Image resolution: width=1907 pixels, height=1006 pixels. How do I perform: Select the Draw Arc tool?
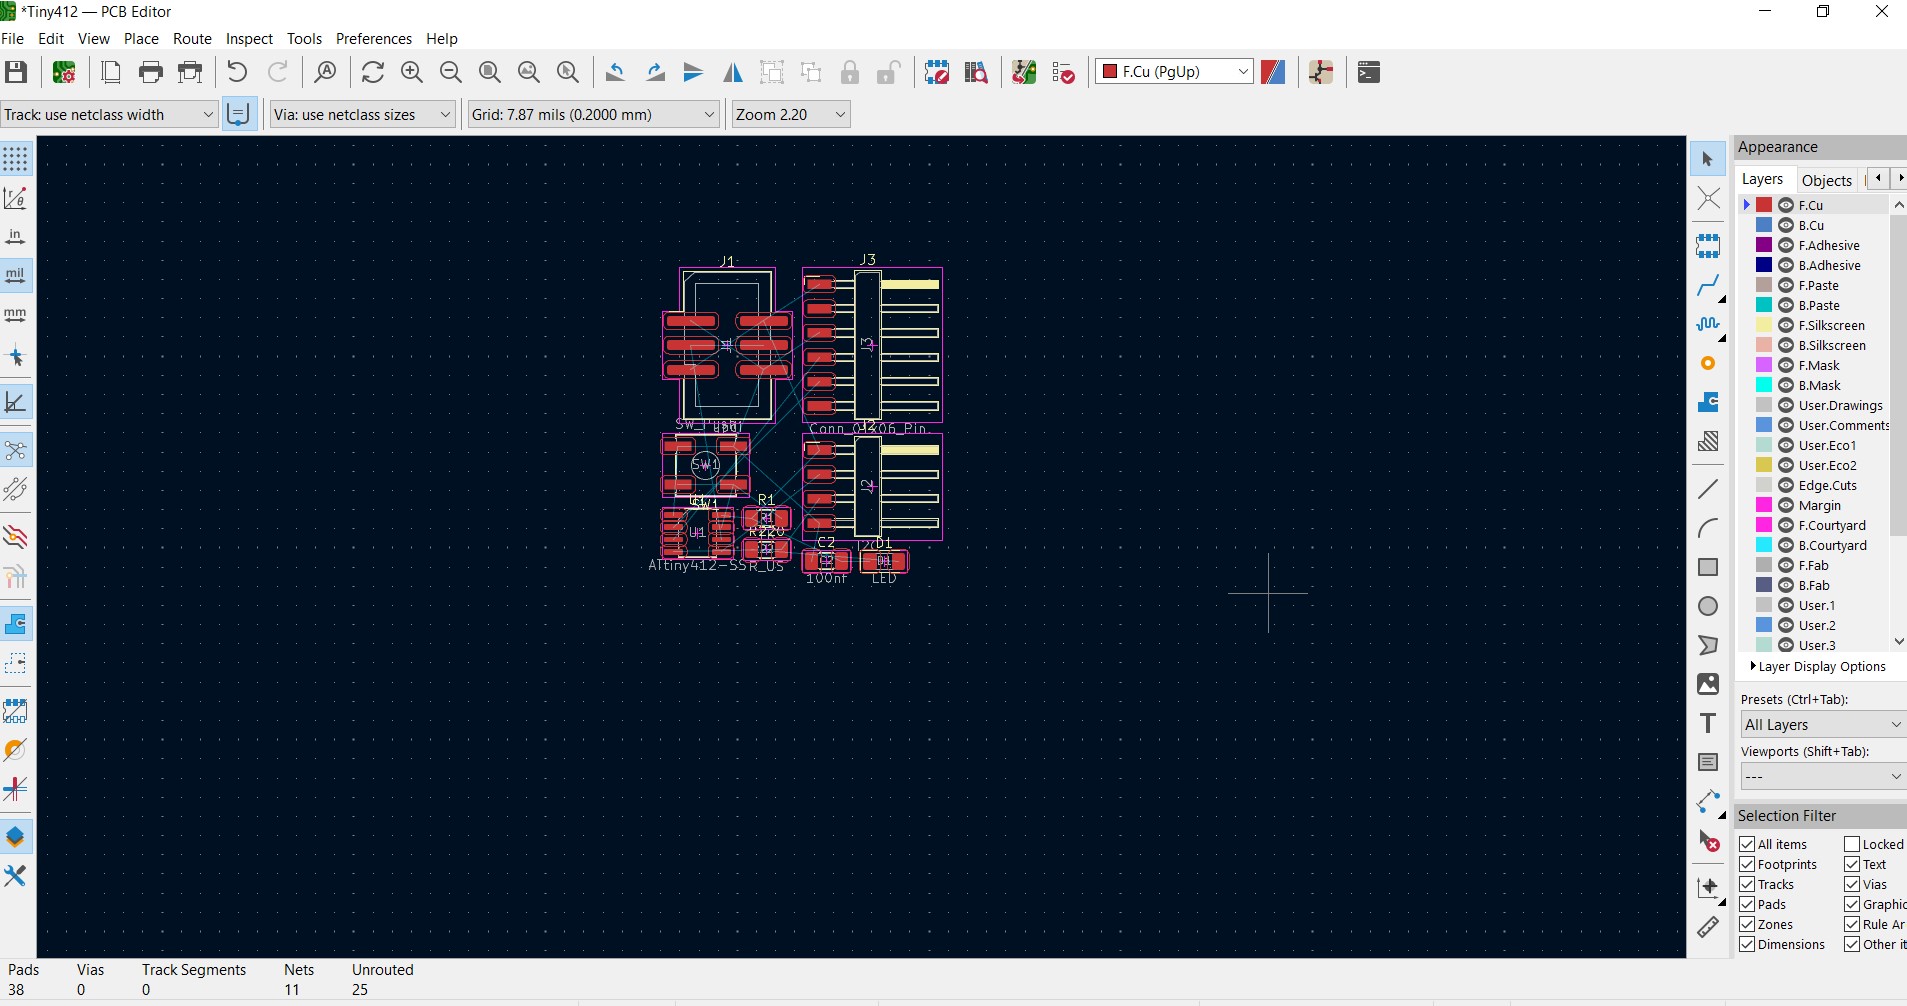point(1708,528)
